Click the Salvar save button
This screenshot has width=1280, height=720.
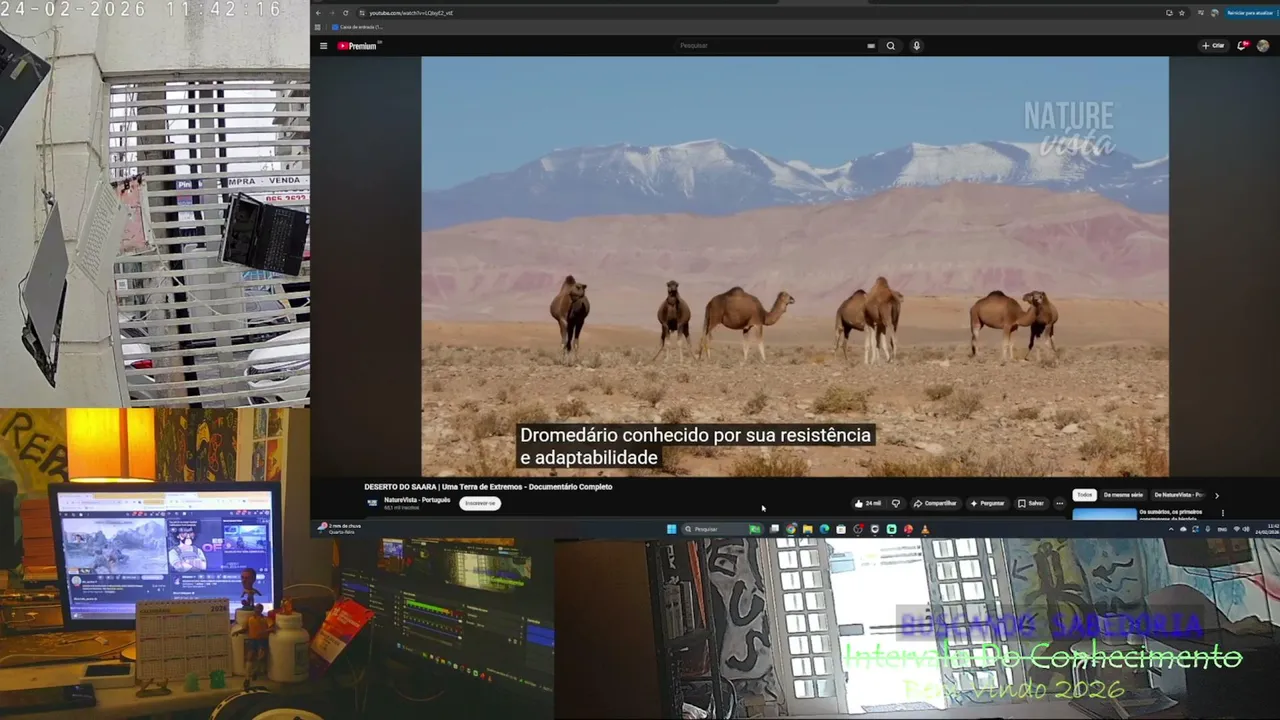pos(1031,503)
